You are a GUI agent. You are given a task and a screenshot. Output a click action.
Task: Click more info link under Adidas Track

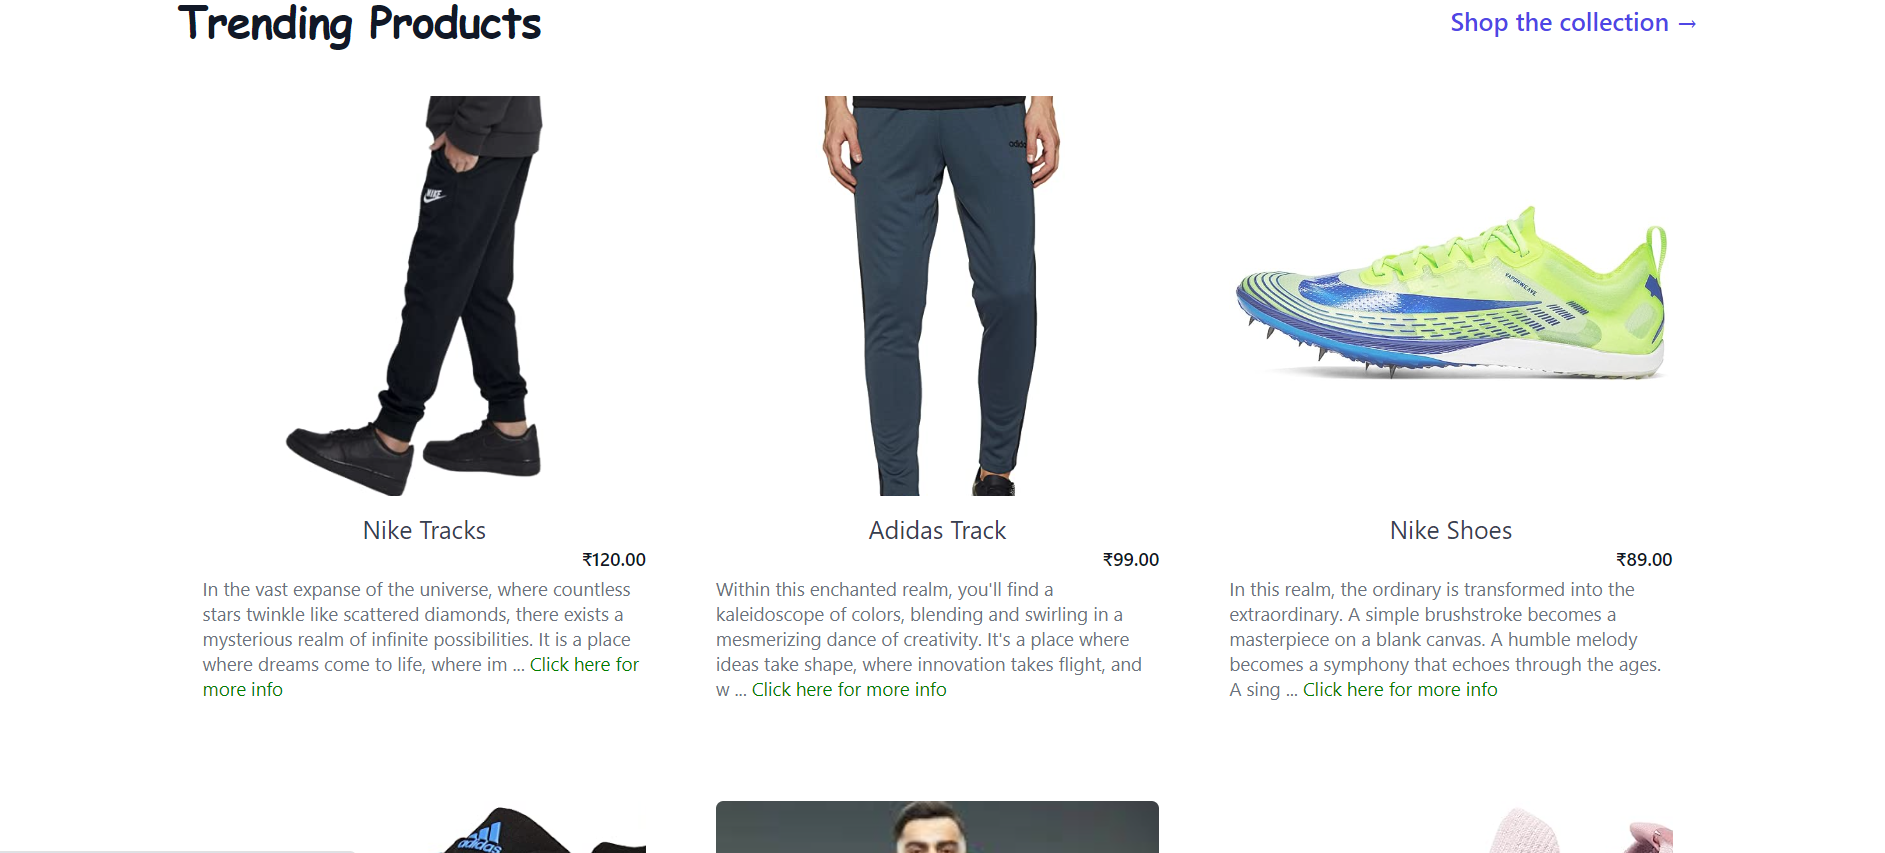point(849,689)
